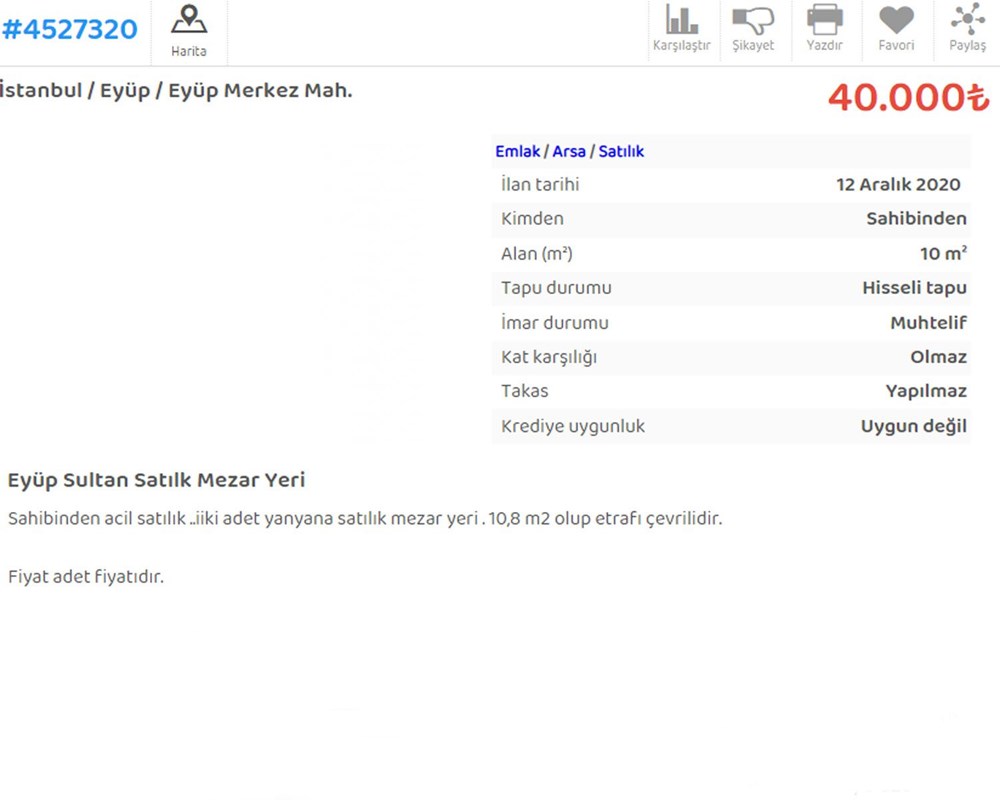Click the Sahibinden value in Kimden row
The width and height of the screenshot is (1000, 800).
916,219
